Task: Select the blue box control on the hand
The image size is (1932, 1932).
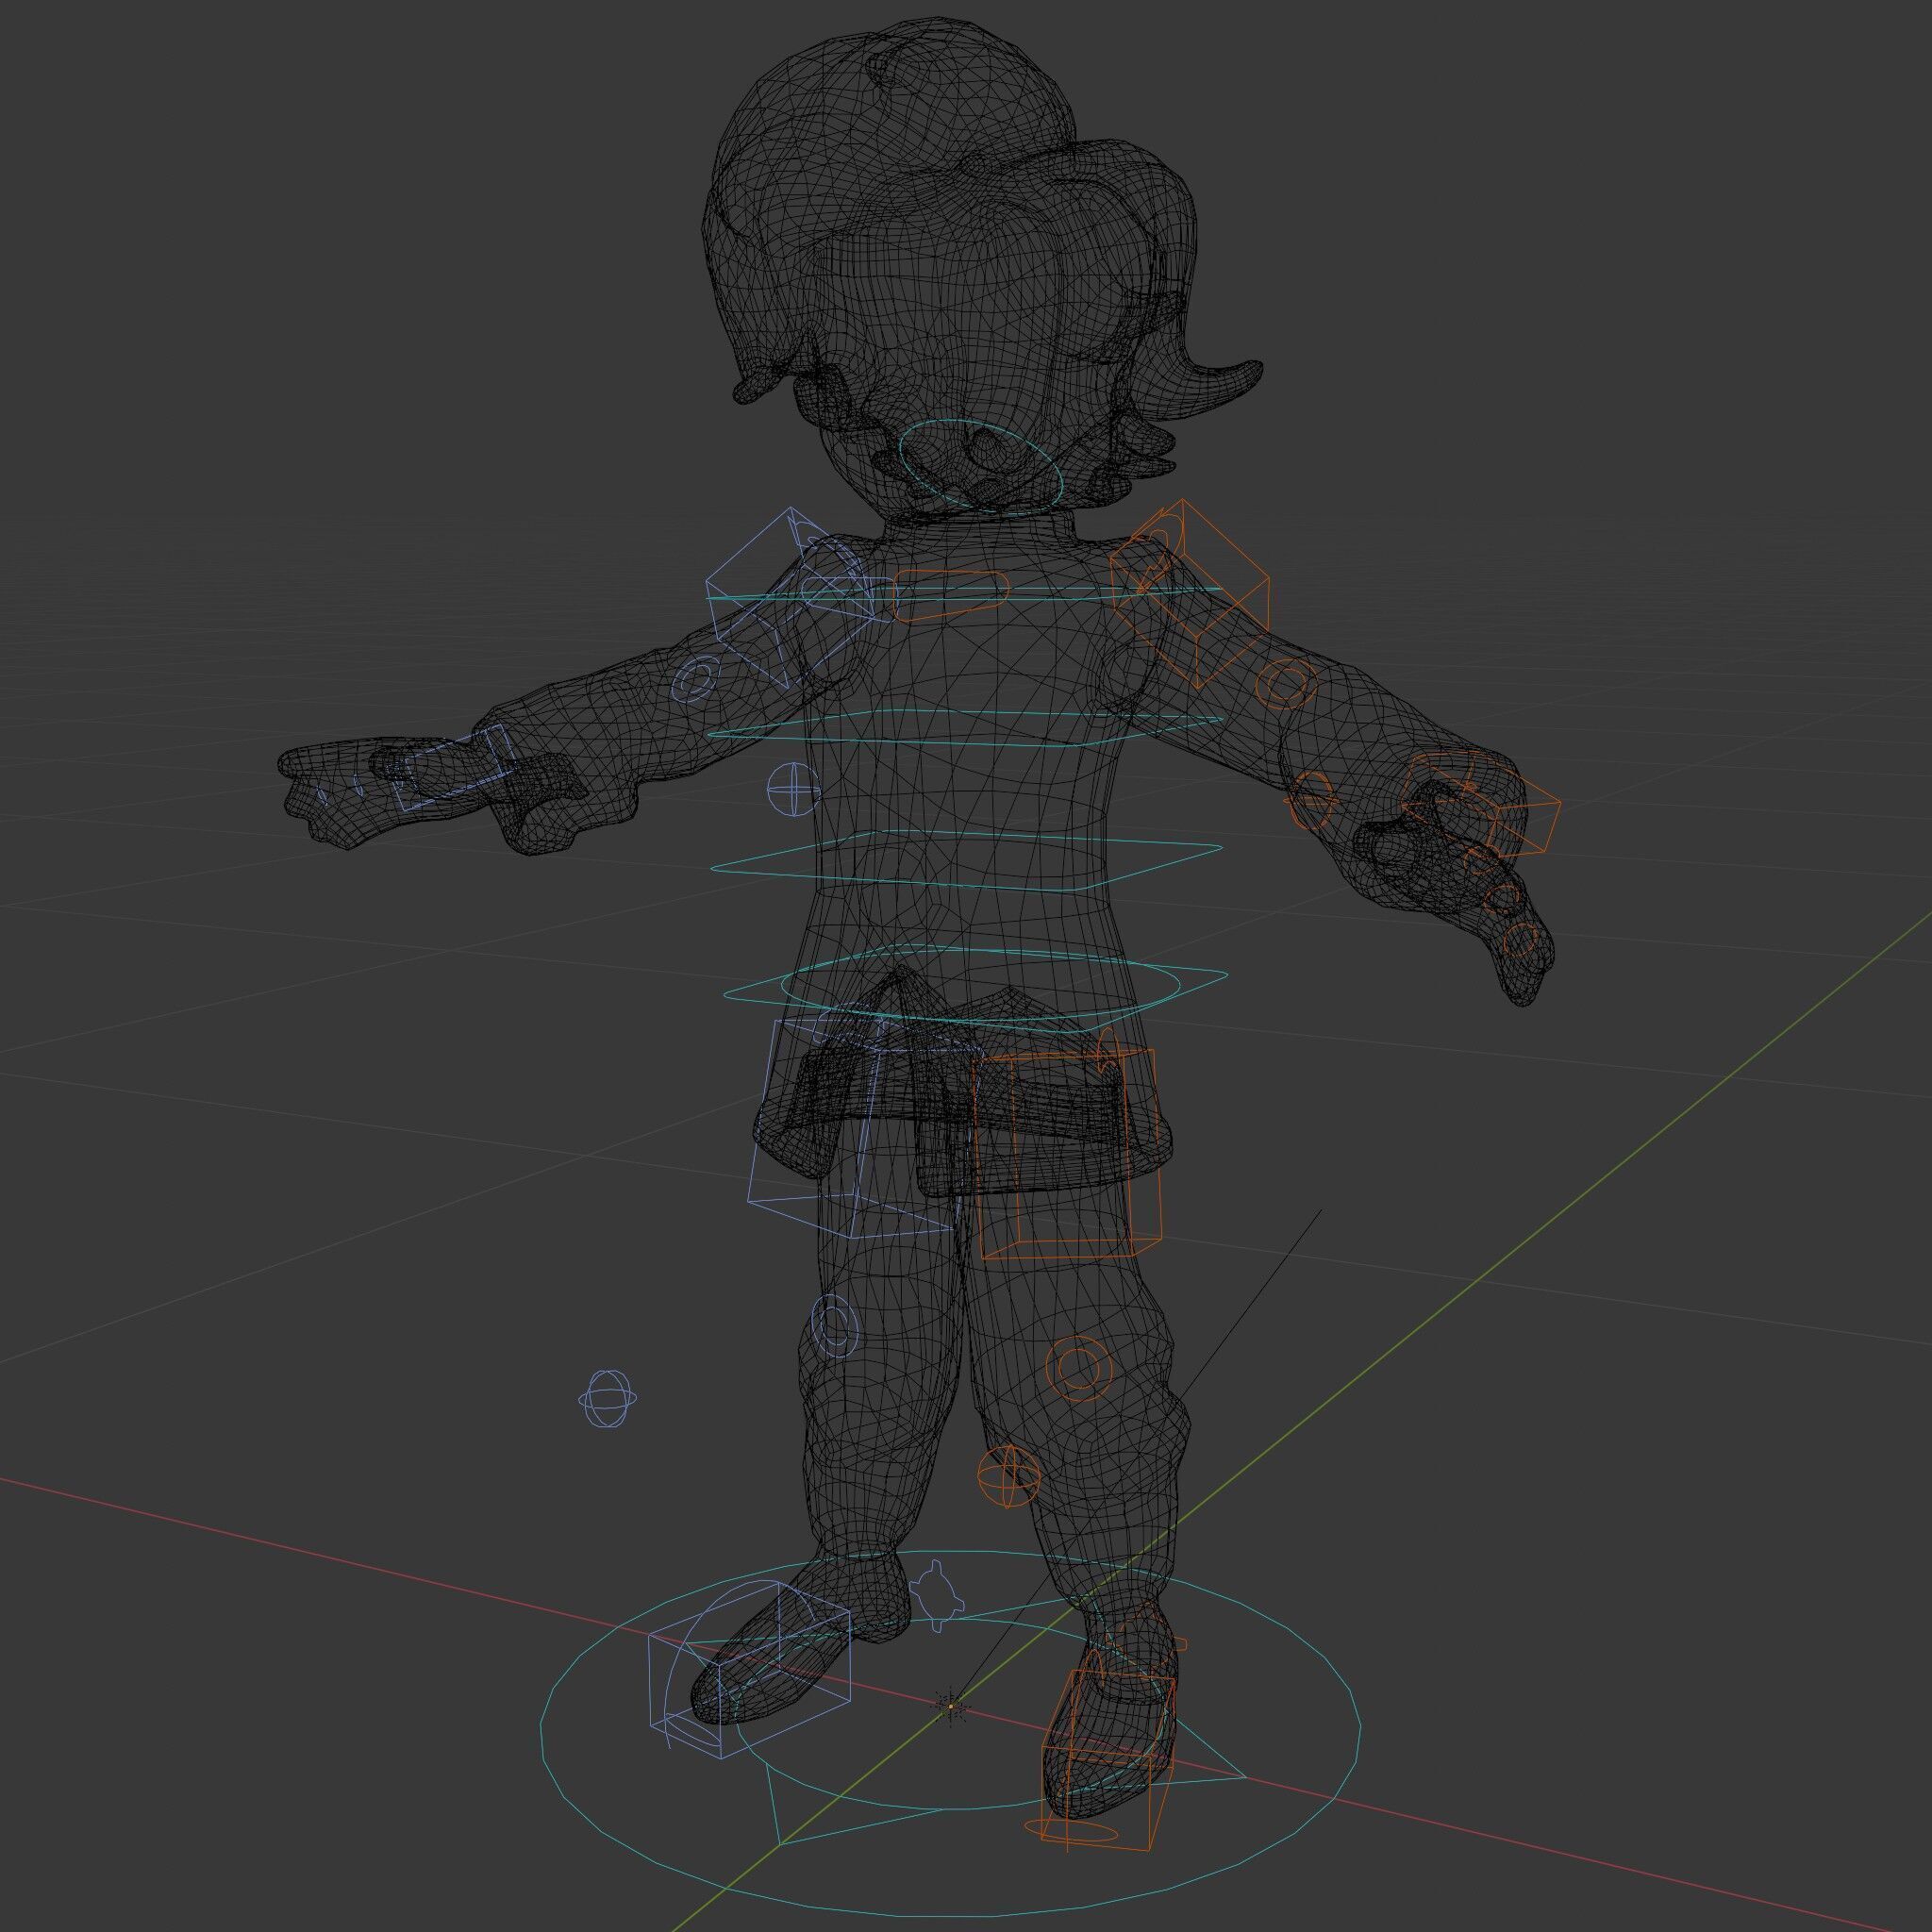Action: point(455,770)
